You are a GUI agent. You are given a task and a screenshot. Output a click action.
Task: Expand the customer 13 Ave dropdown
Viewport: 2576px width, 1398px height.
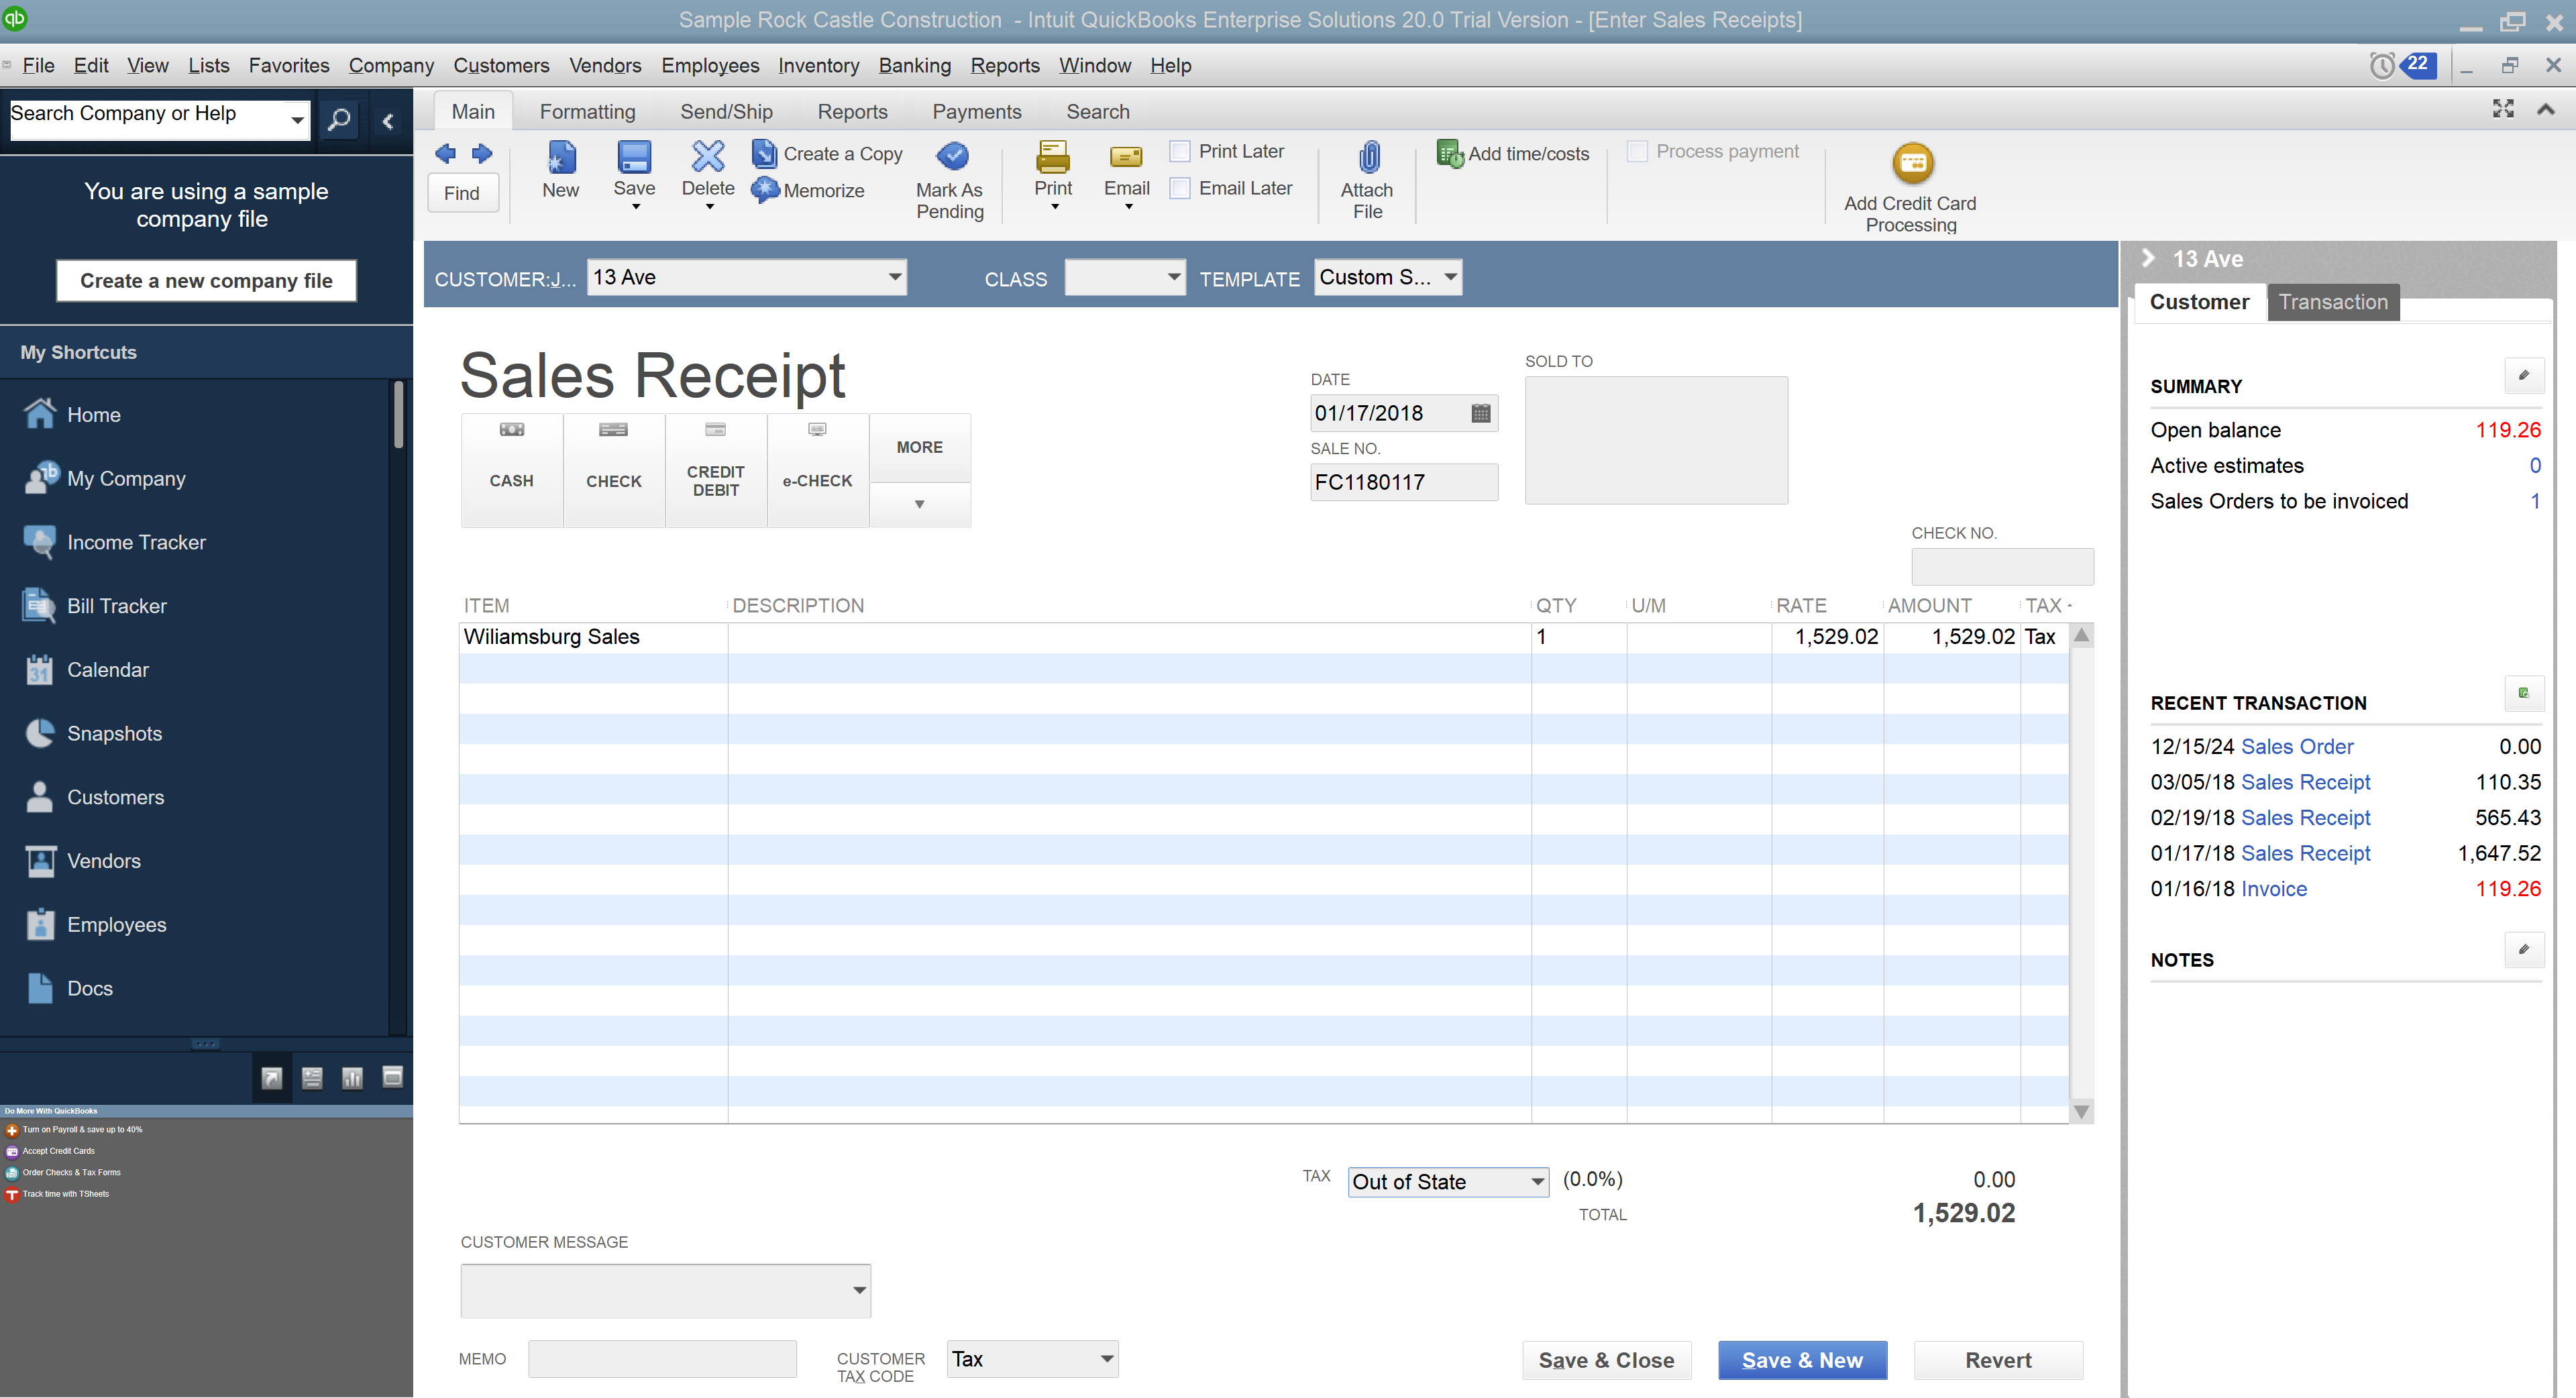pyautogui.click(x=894, y=277)
